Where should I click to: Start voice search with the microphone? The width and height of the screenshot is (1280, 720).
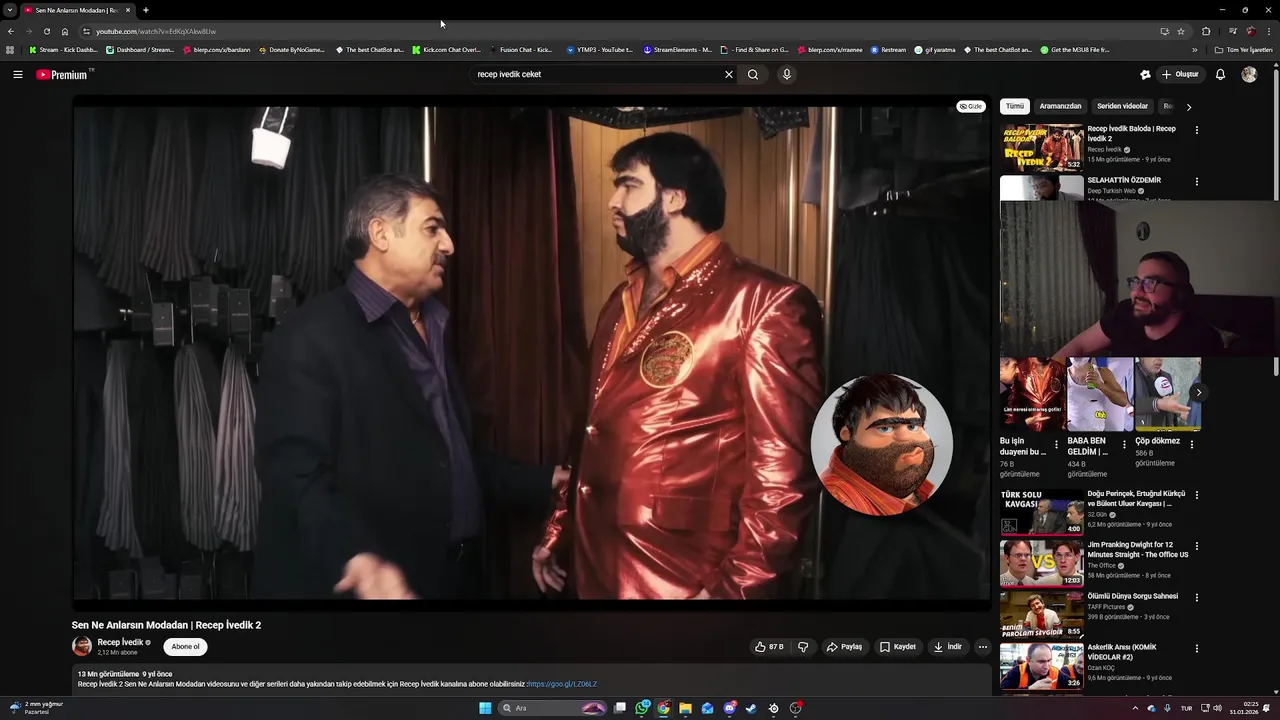click(x=787, y=74)
